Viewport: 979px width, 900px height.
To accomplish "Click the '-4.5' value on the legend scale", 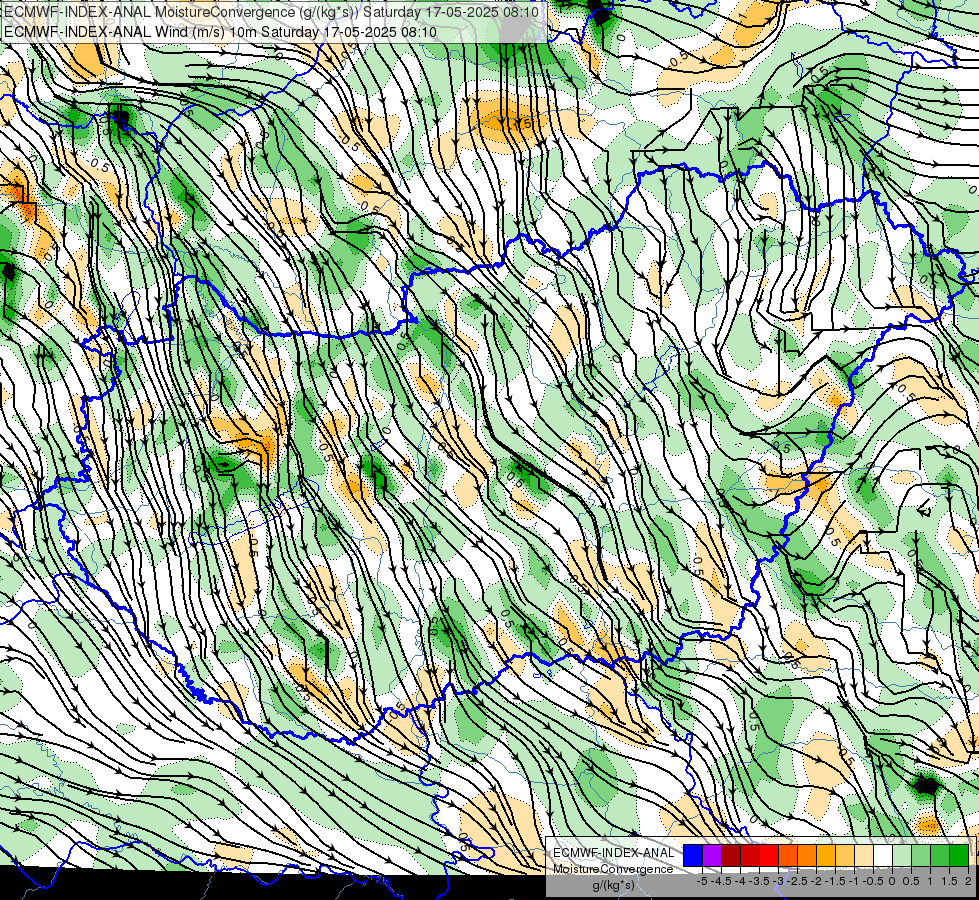I will [x=722, y=881].
